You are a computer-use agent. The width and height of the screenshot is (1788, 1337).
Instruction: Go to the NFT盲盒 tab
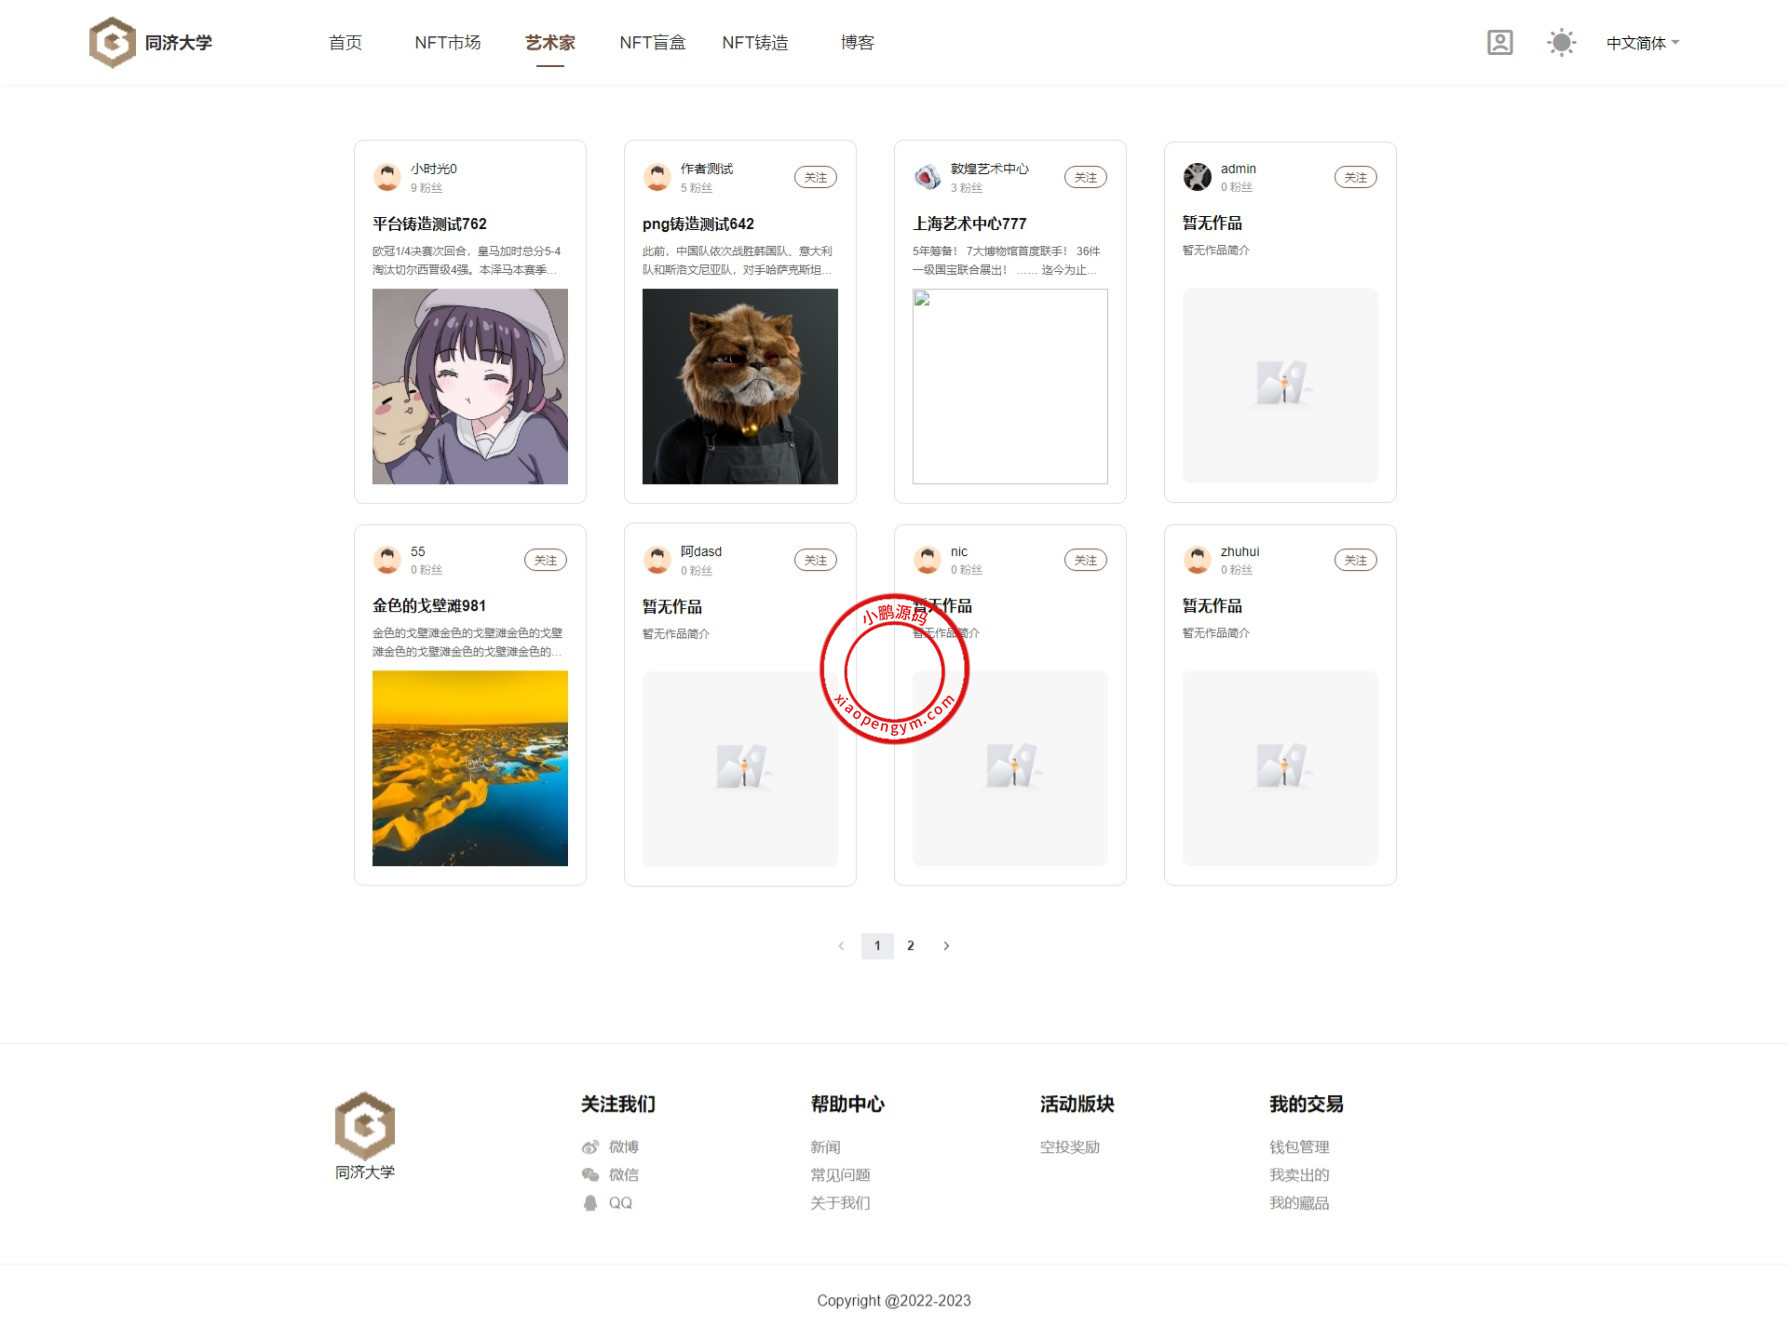652,43
